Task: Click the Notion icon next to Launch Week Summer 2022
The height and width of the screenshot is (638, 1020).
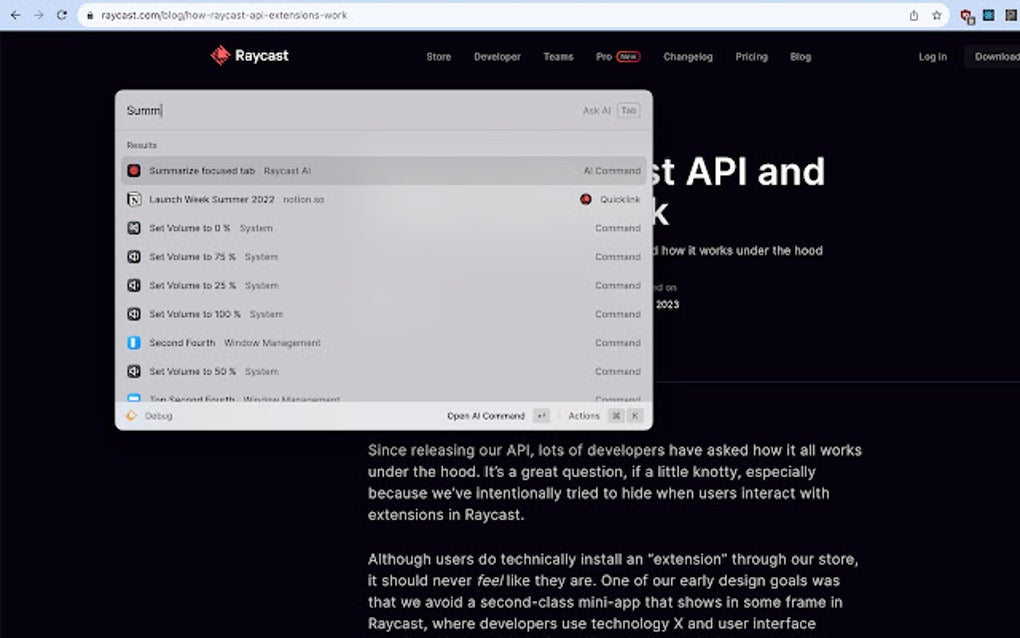Action: pos(134,199)
